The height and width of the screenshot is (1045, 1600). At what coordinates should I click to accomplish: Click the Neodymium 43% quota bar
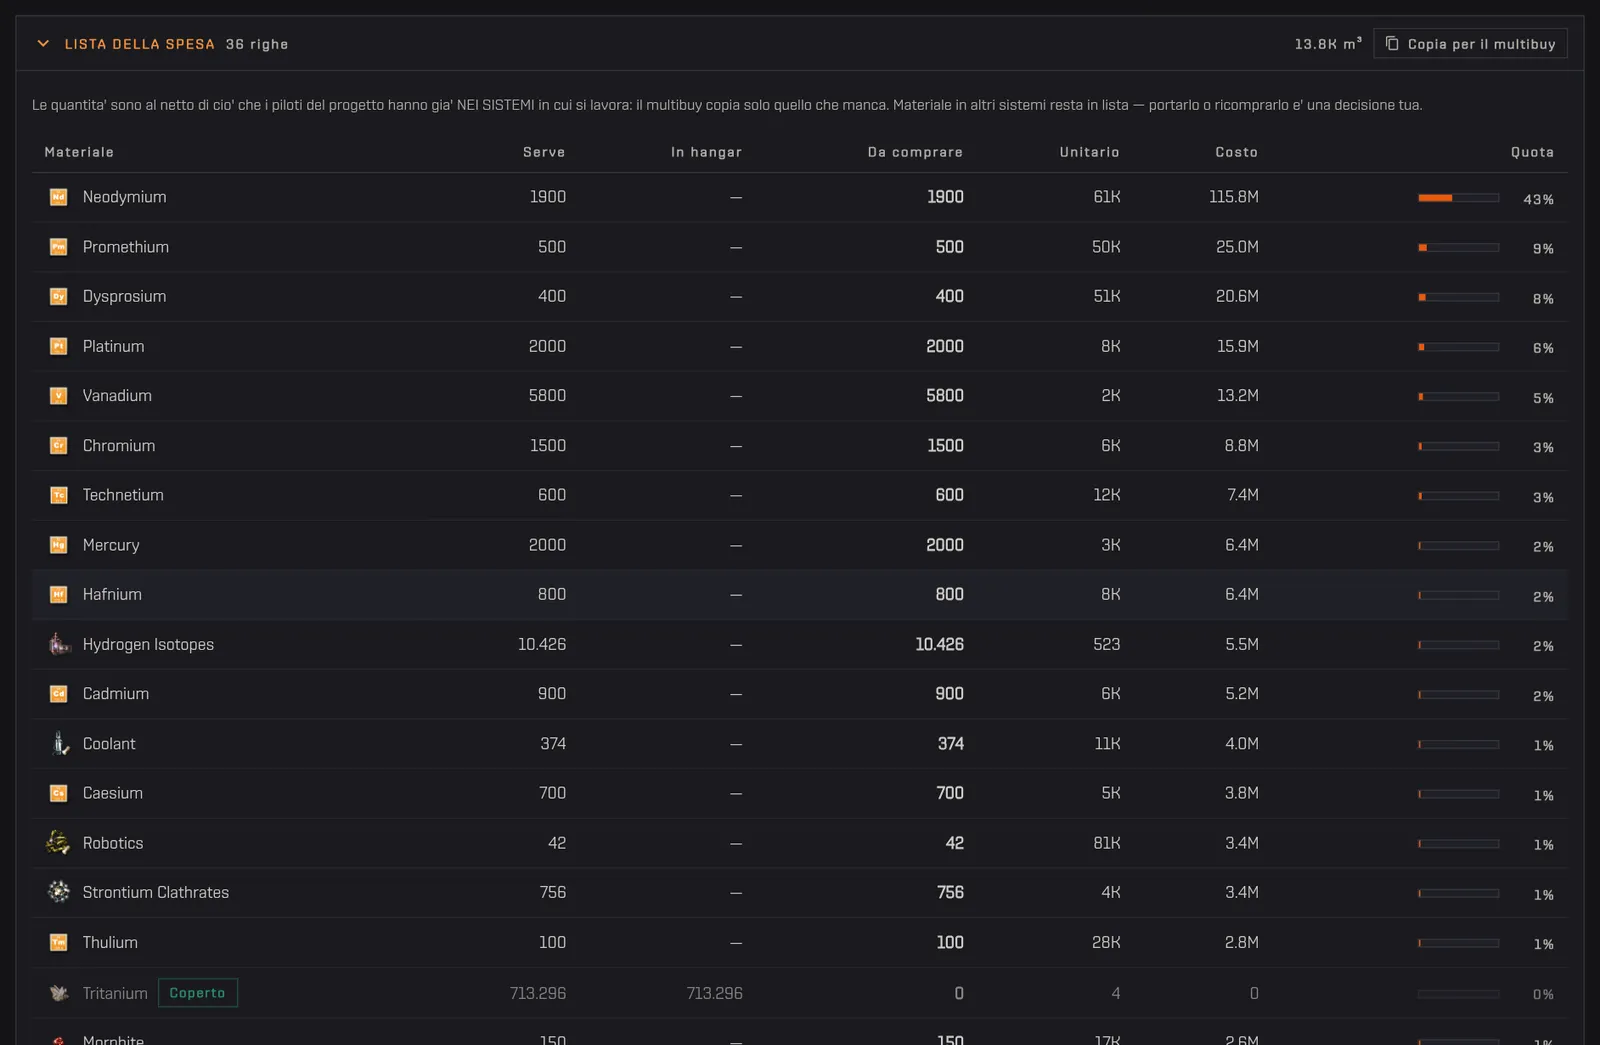[x=1458, y=198]
